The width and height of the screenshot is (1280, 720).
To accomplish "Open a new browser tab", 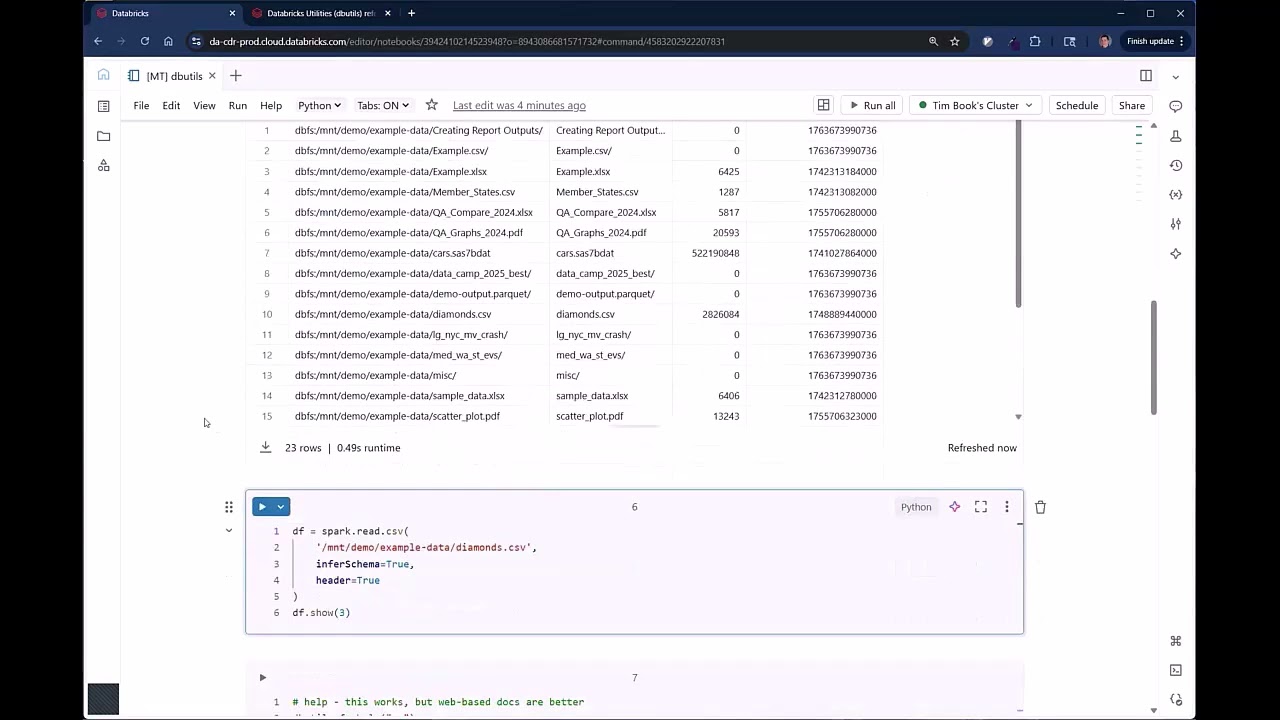I will [x=411, y=13].
